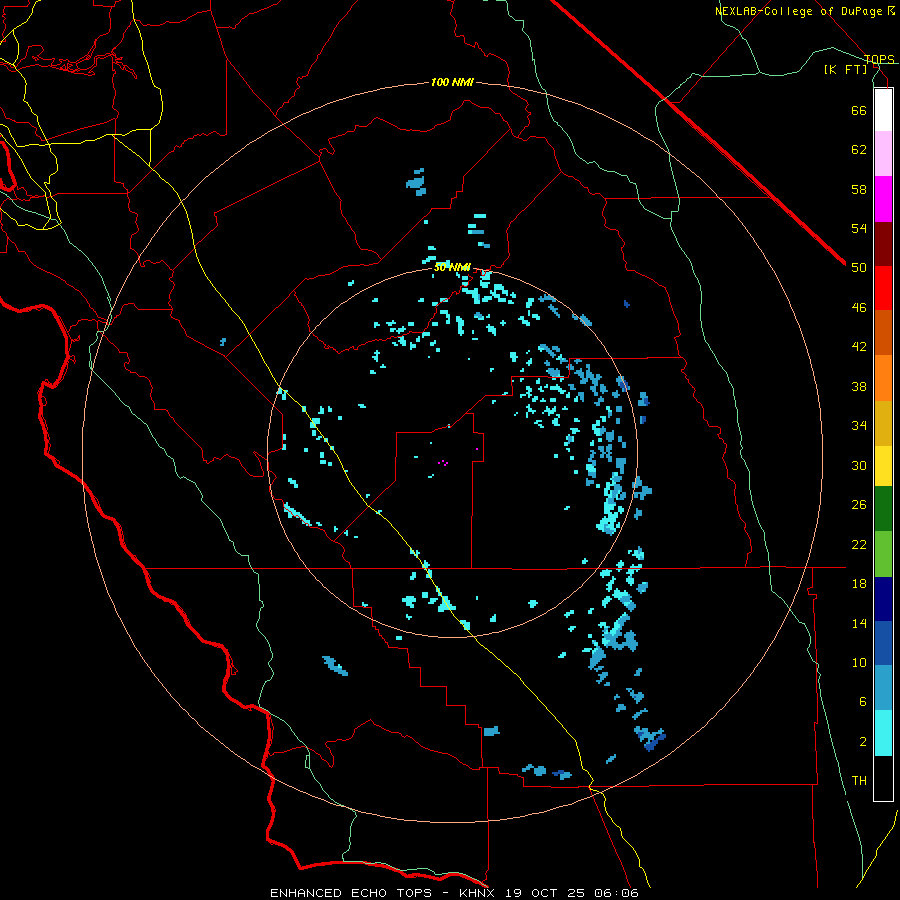Image resolution: width=900 pixels, height=900 pixels.
Task: Click the NEXLAB-College of DuPage label
Action: (799, 11)
